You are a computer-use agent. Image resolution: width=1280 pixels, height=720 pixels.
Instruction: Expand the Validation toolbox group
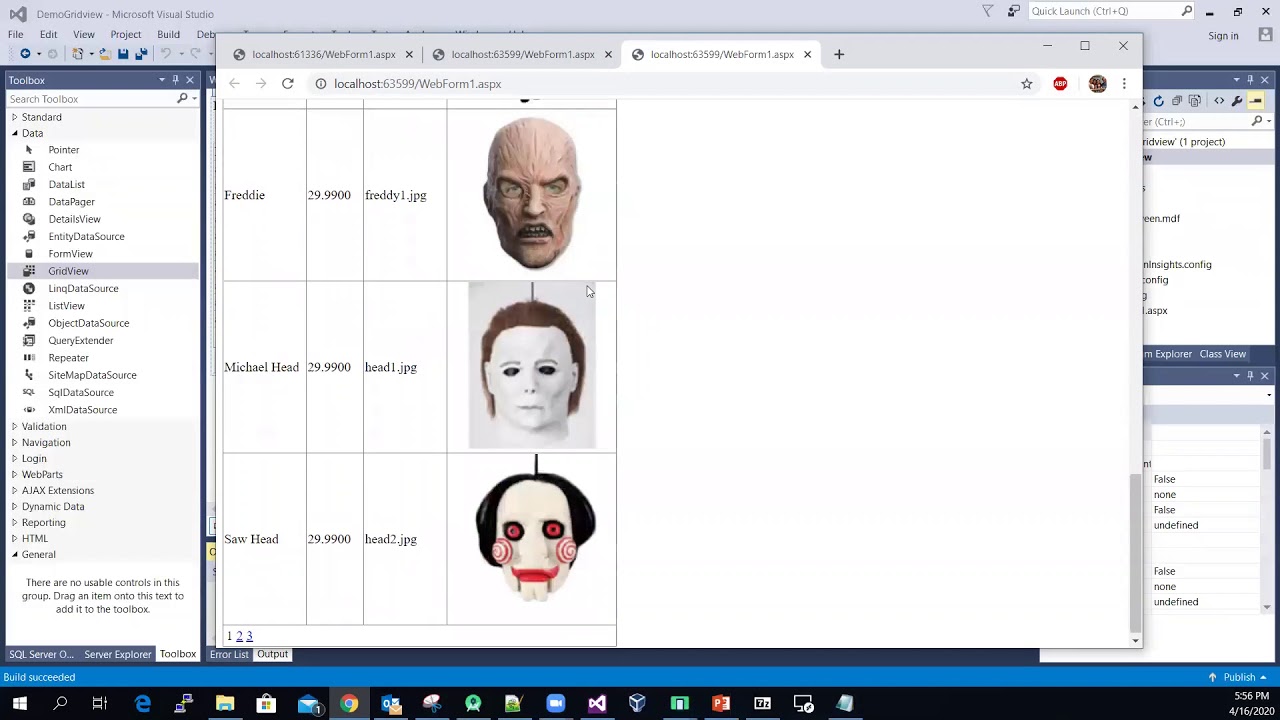14,426
